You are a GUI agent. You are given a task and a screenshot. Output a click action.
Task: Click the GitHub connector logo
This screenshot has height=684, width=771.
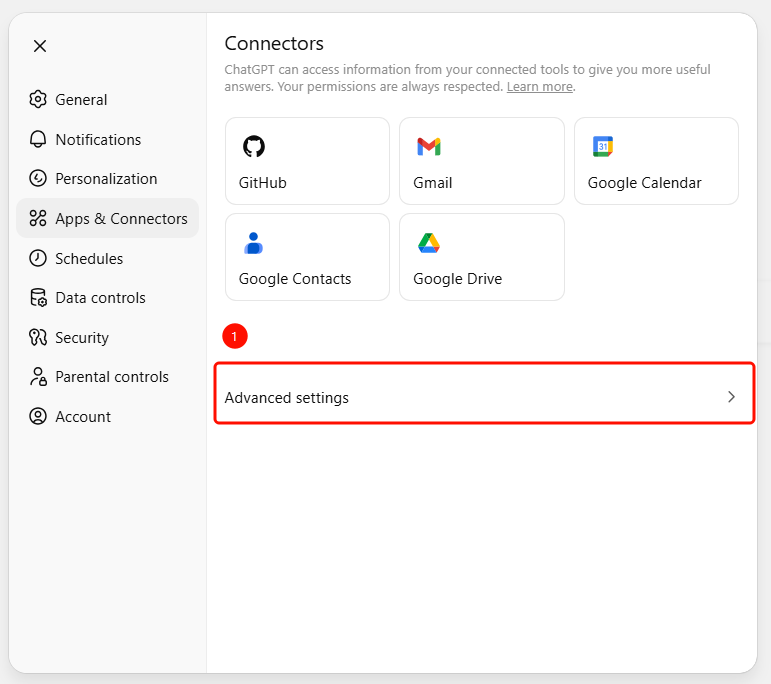pos(254,147)
